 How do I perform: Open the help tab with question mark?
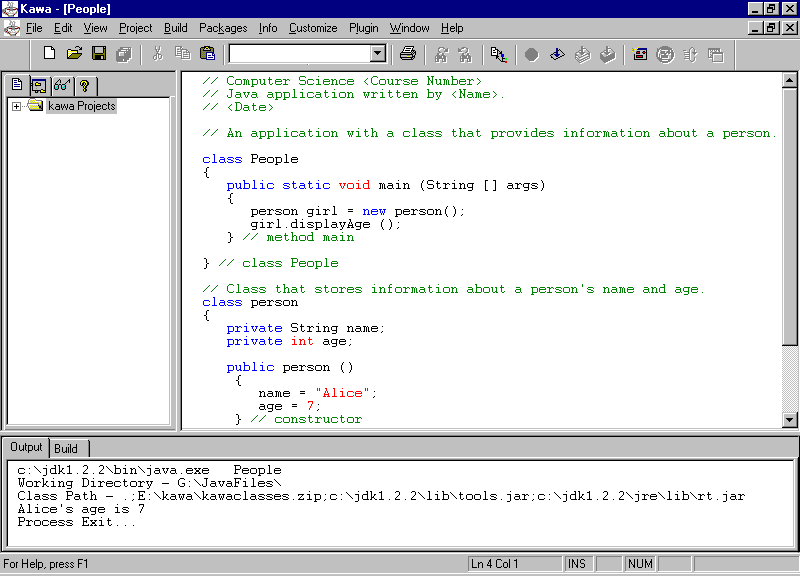point(85,85)
